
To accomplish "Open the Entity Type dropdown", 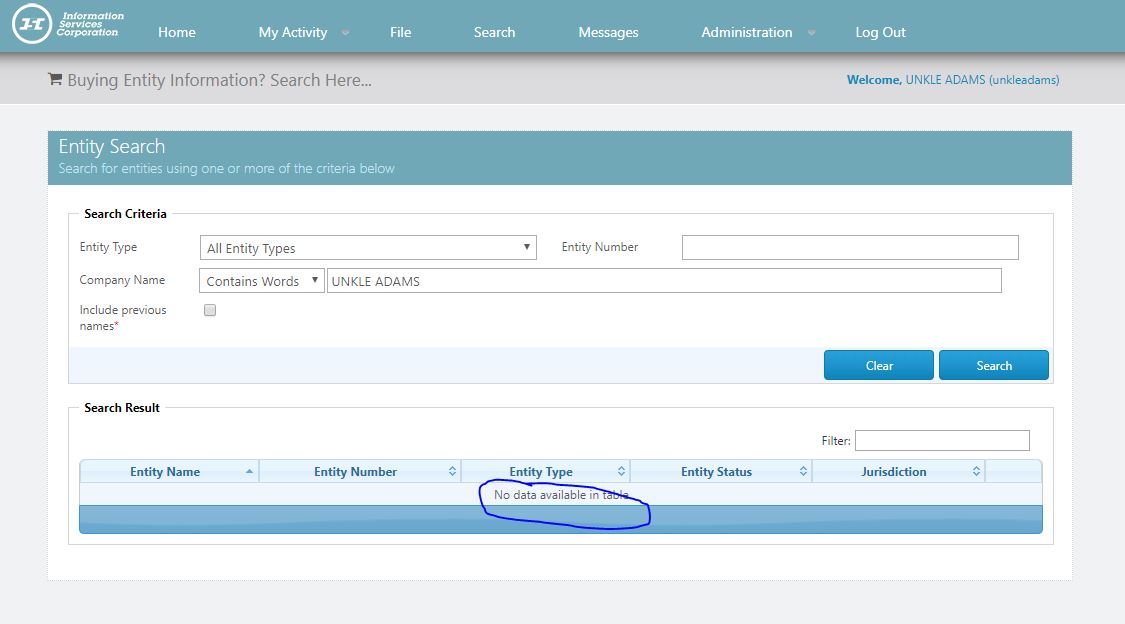I will point(368,247).
